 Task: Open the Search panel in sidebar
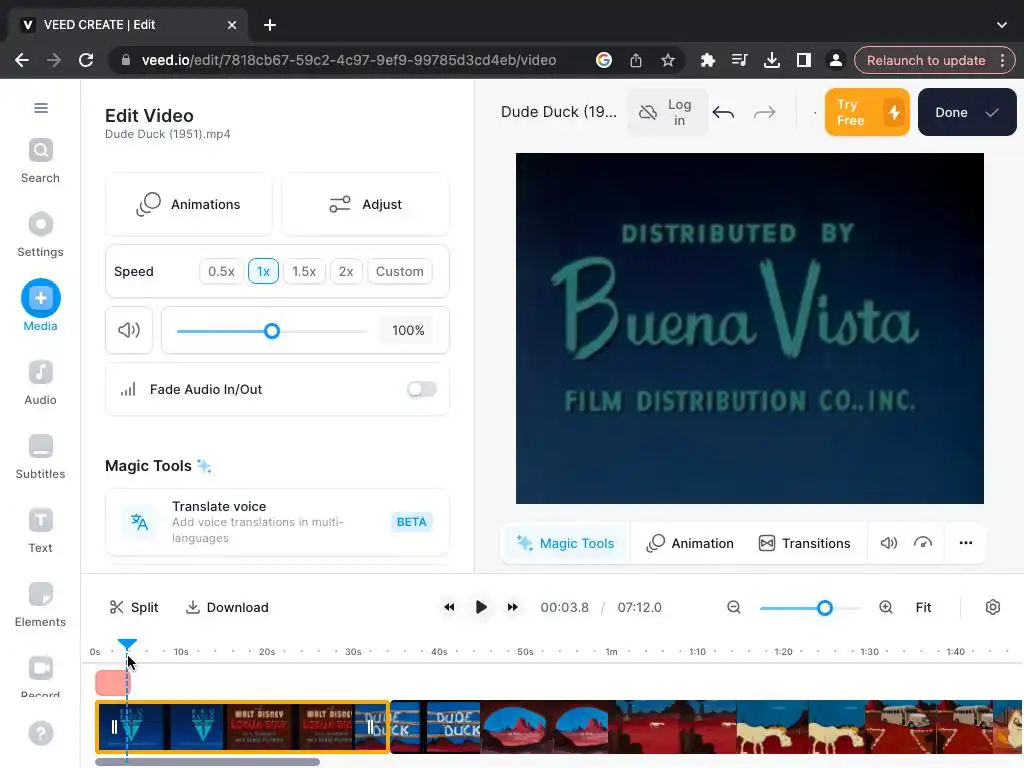click(x=40, y=161)
